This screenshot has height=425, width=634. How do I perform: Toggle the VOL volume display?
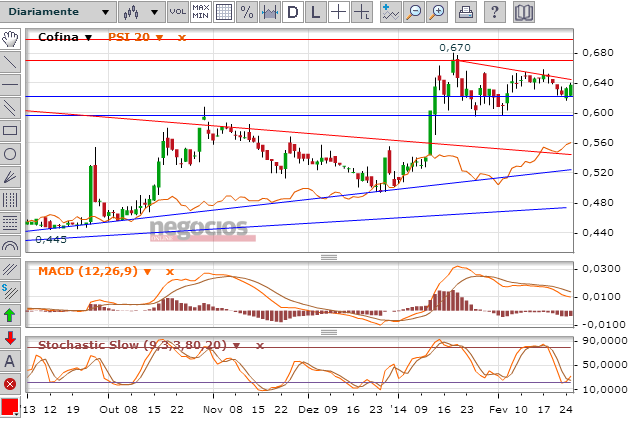pos(178,12)
